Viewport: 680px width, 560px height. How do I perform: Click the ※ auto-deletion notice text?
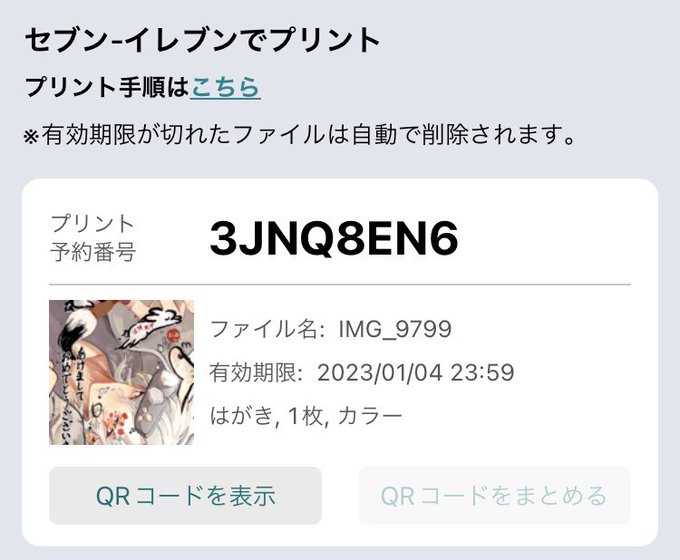point(300,135)
